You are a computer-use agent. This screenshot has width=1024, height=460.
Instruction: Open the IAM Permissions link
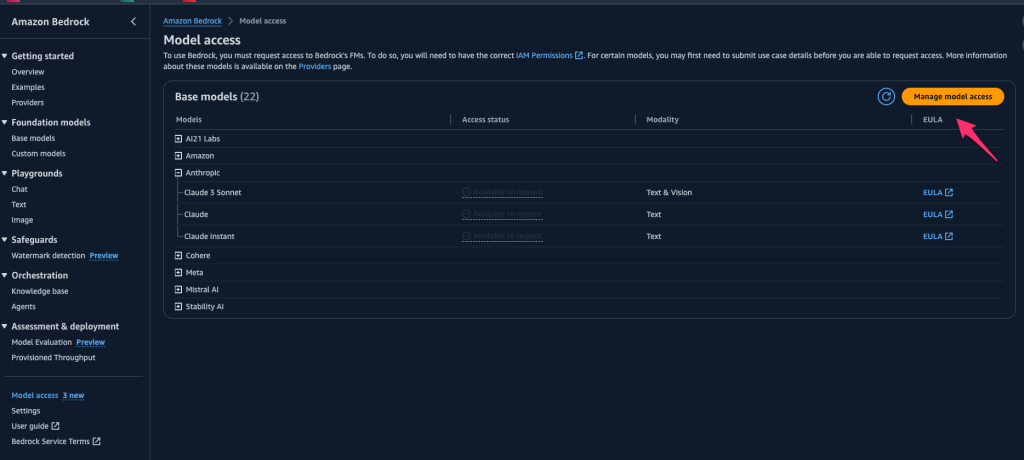pos(544,56)
